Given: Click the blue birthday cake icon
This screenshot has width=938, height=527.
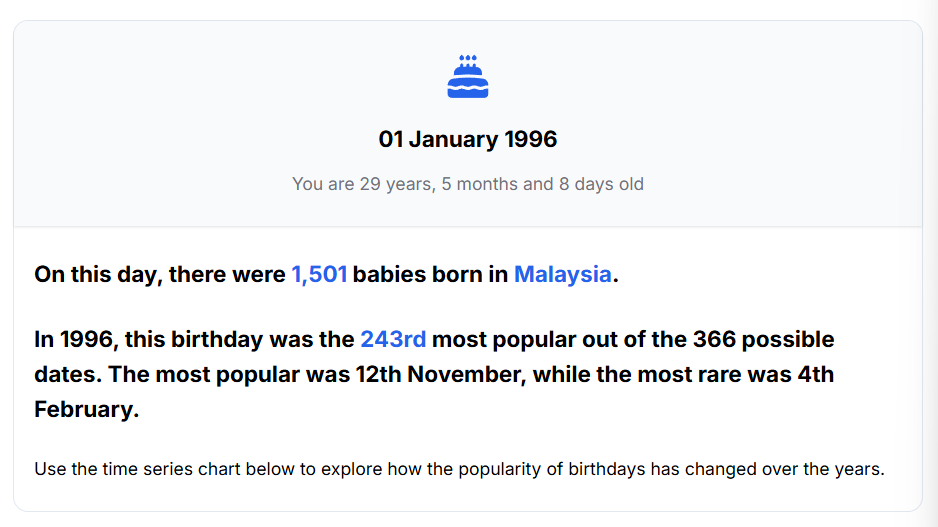Looking at the screenshot, I should click(x=468, y=77).
